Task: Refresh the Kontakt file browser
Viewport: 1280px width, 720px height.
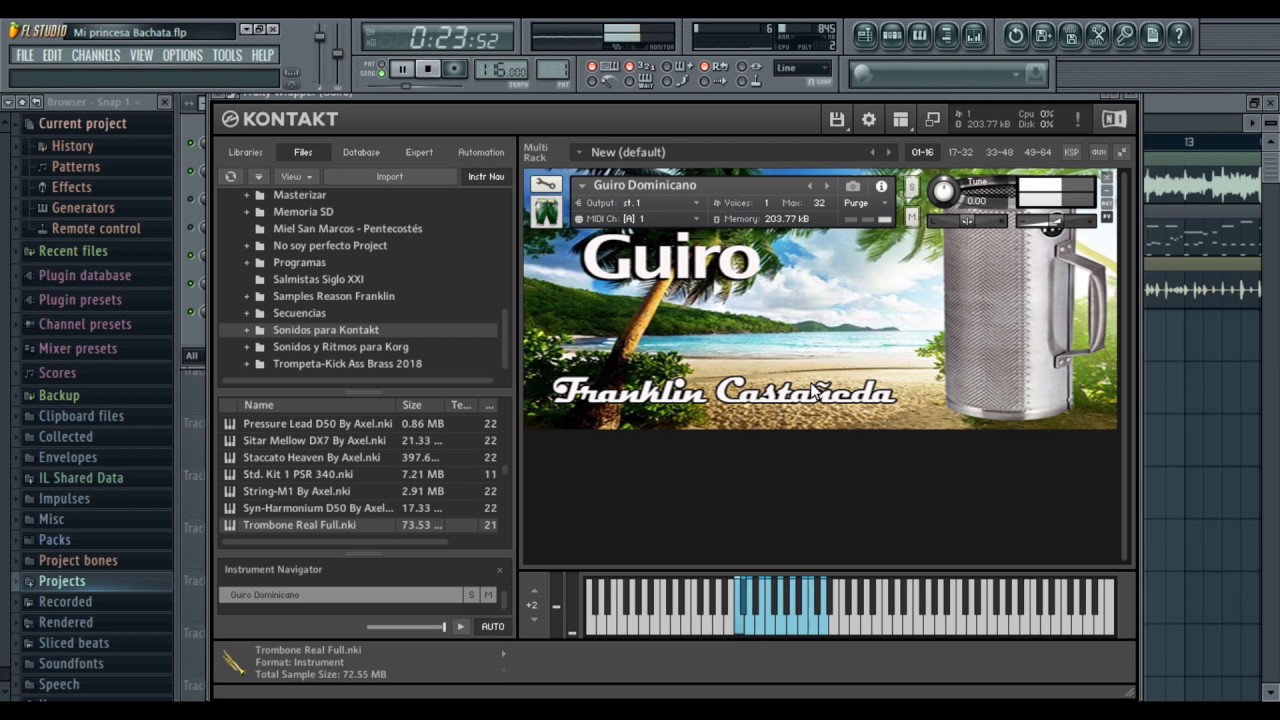Action: point(231,177)
